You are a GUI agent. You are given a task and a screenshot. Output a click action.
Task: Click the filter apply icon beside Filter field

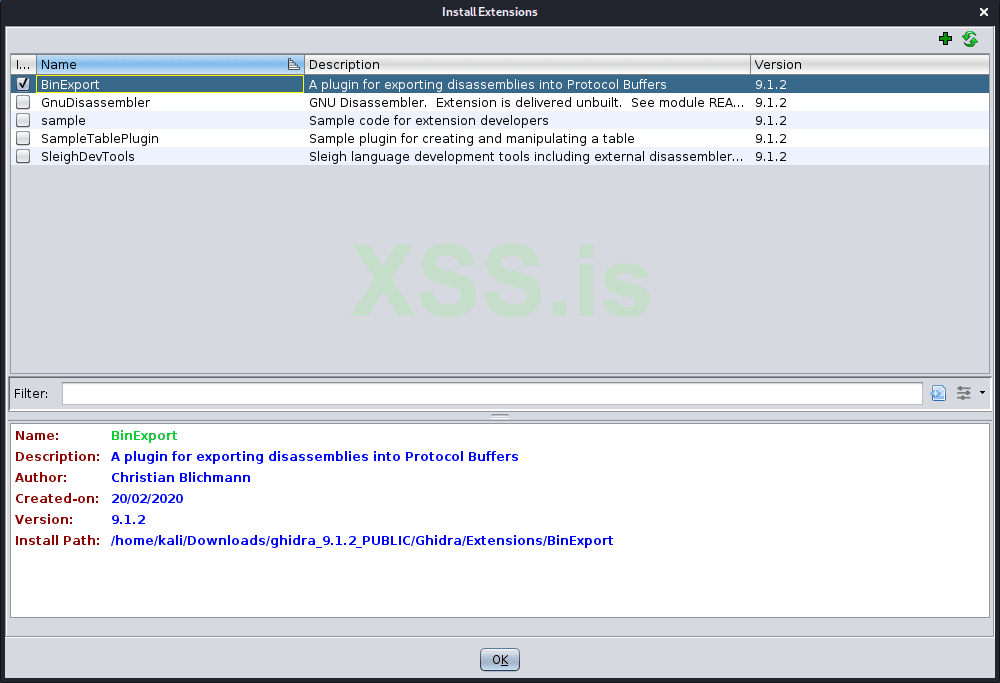click(x=938, y=393)
